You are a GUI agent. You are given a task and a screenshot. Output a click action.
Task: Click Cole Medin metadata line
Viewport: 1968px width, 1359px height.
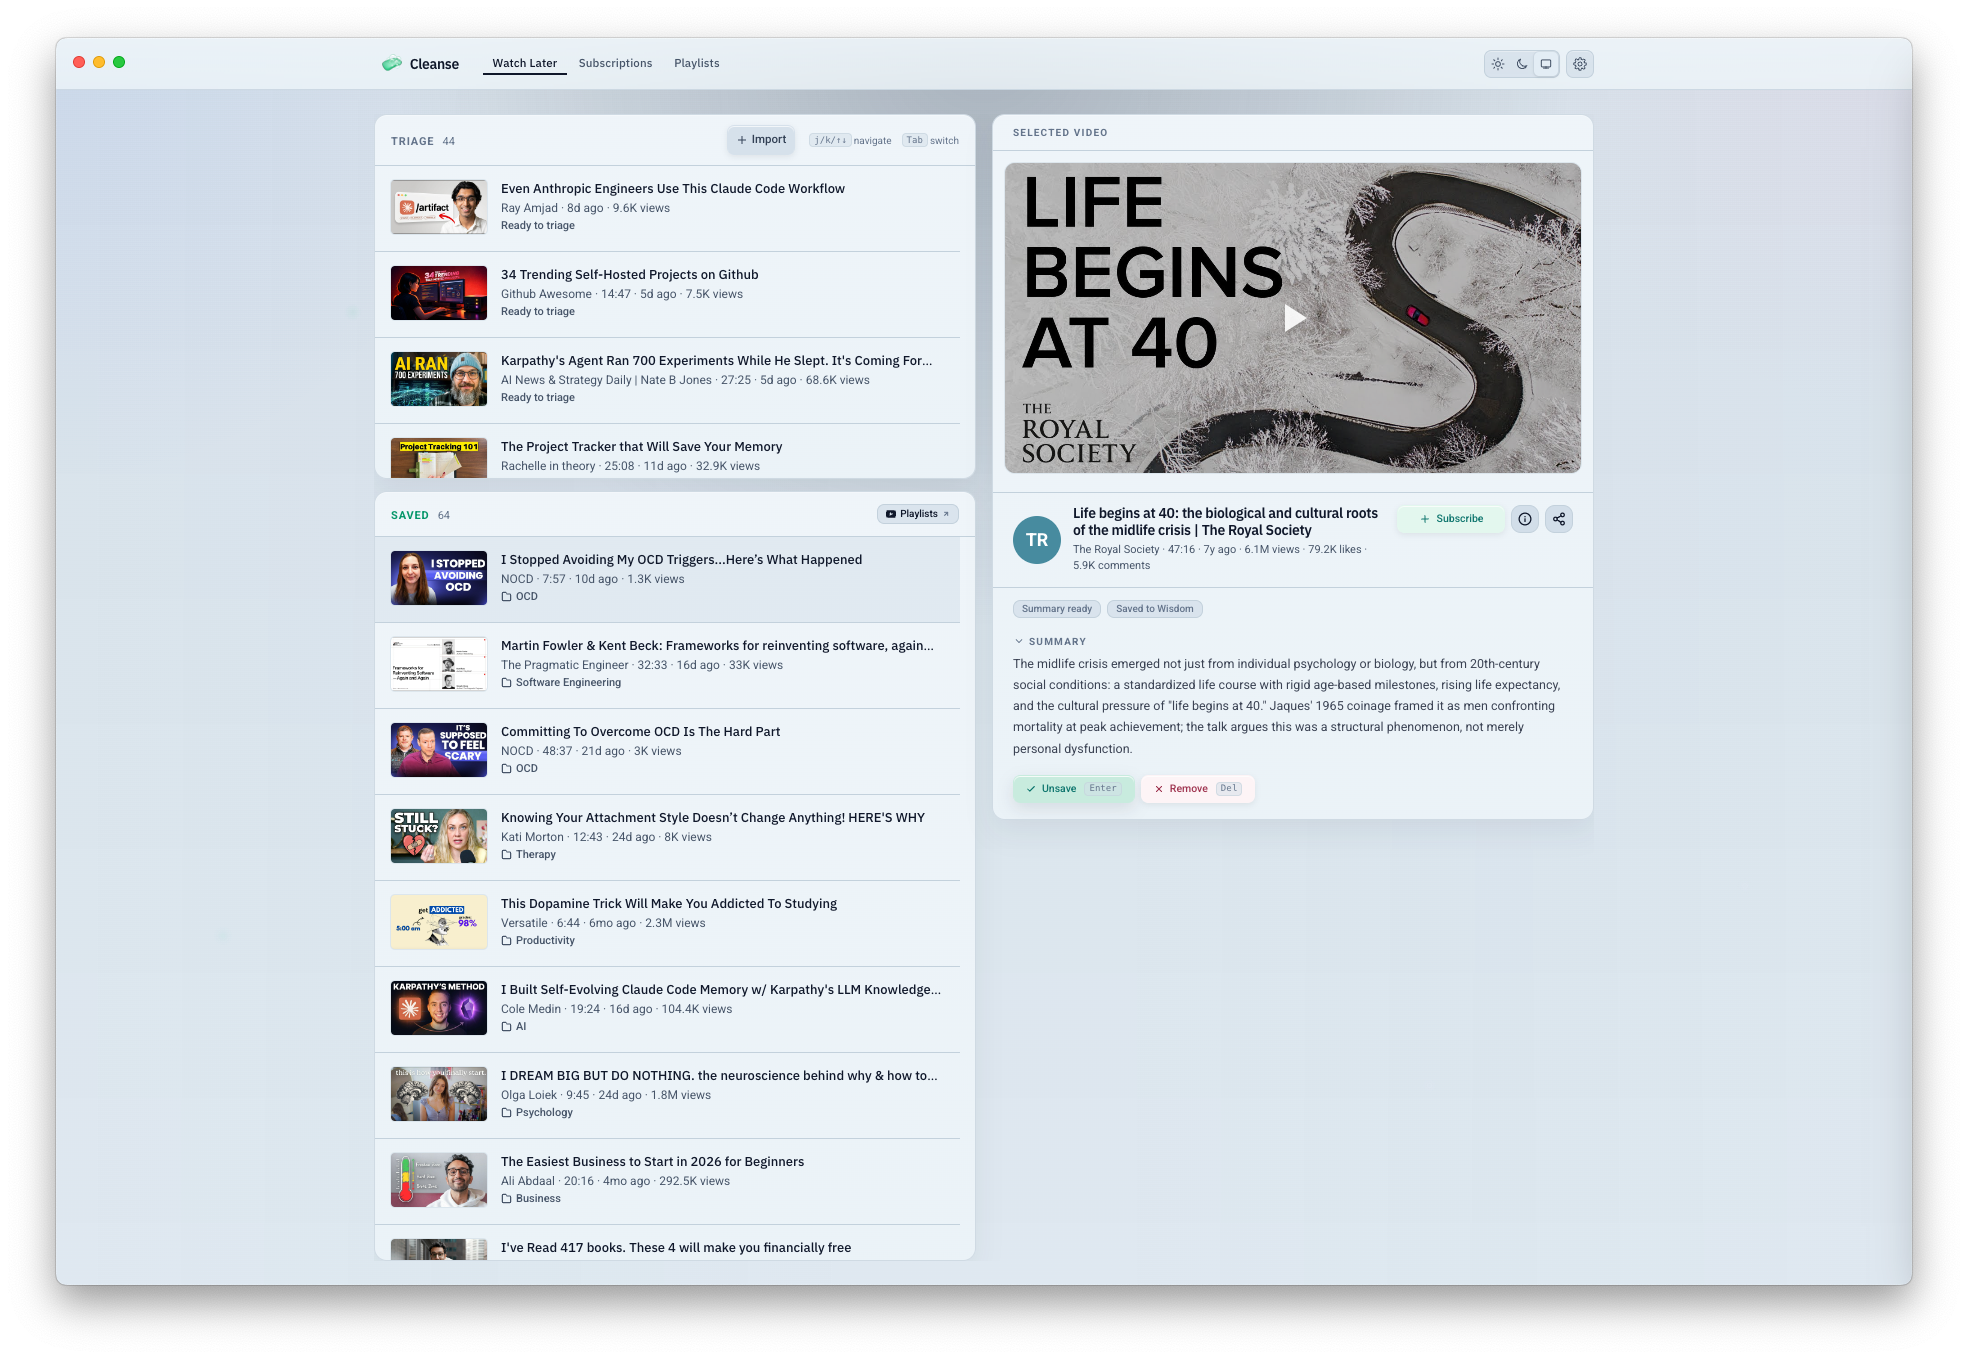pos(616,1009)
